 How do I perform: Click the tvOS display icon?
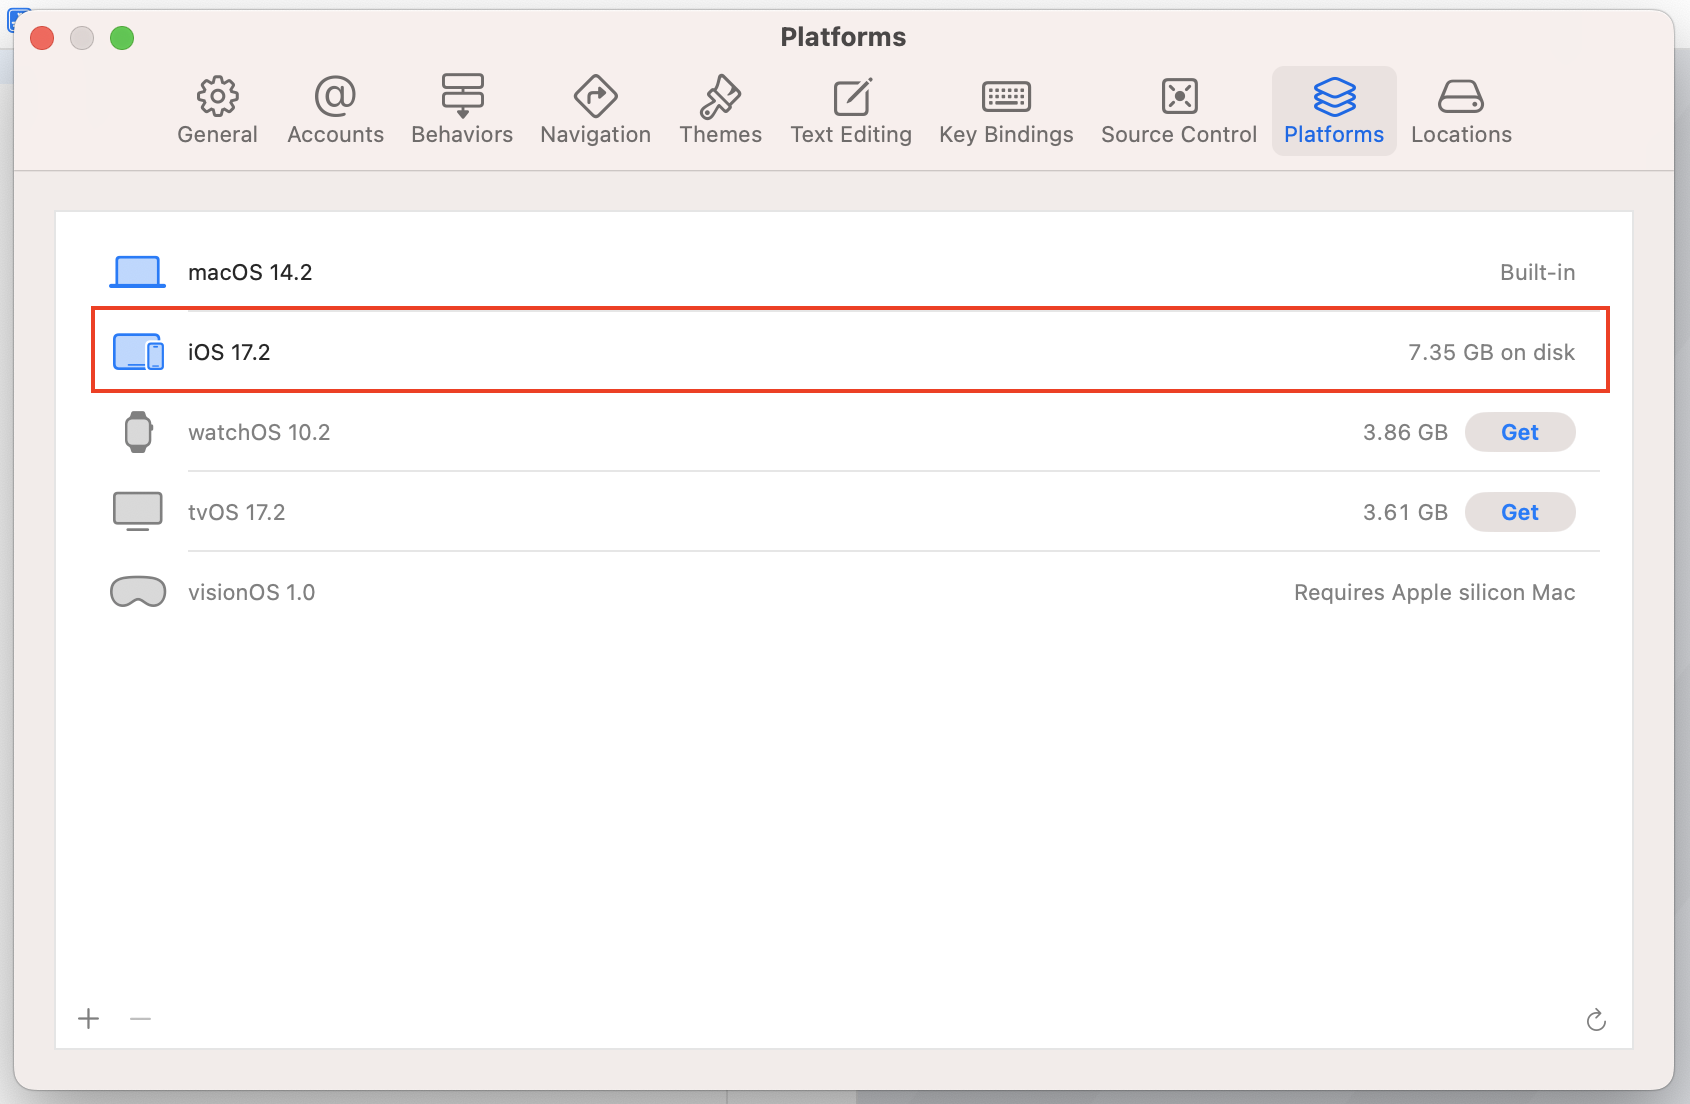click(138, 511)
